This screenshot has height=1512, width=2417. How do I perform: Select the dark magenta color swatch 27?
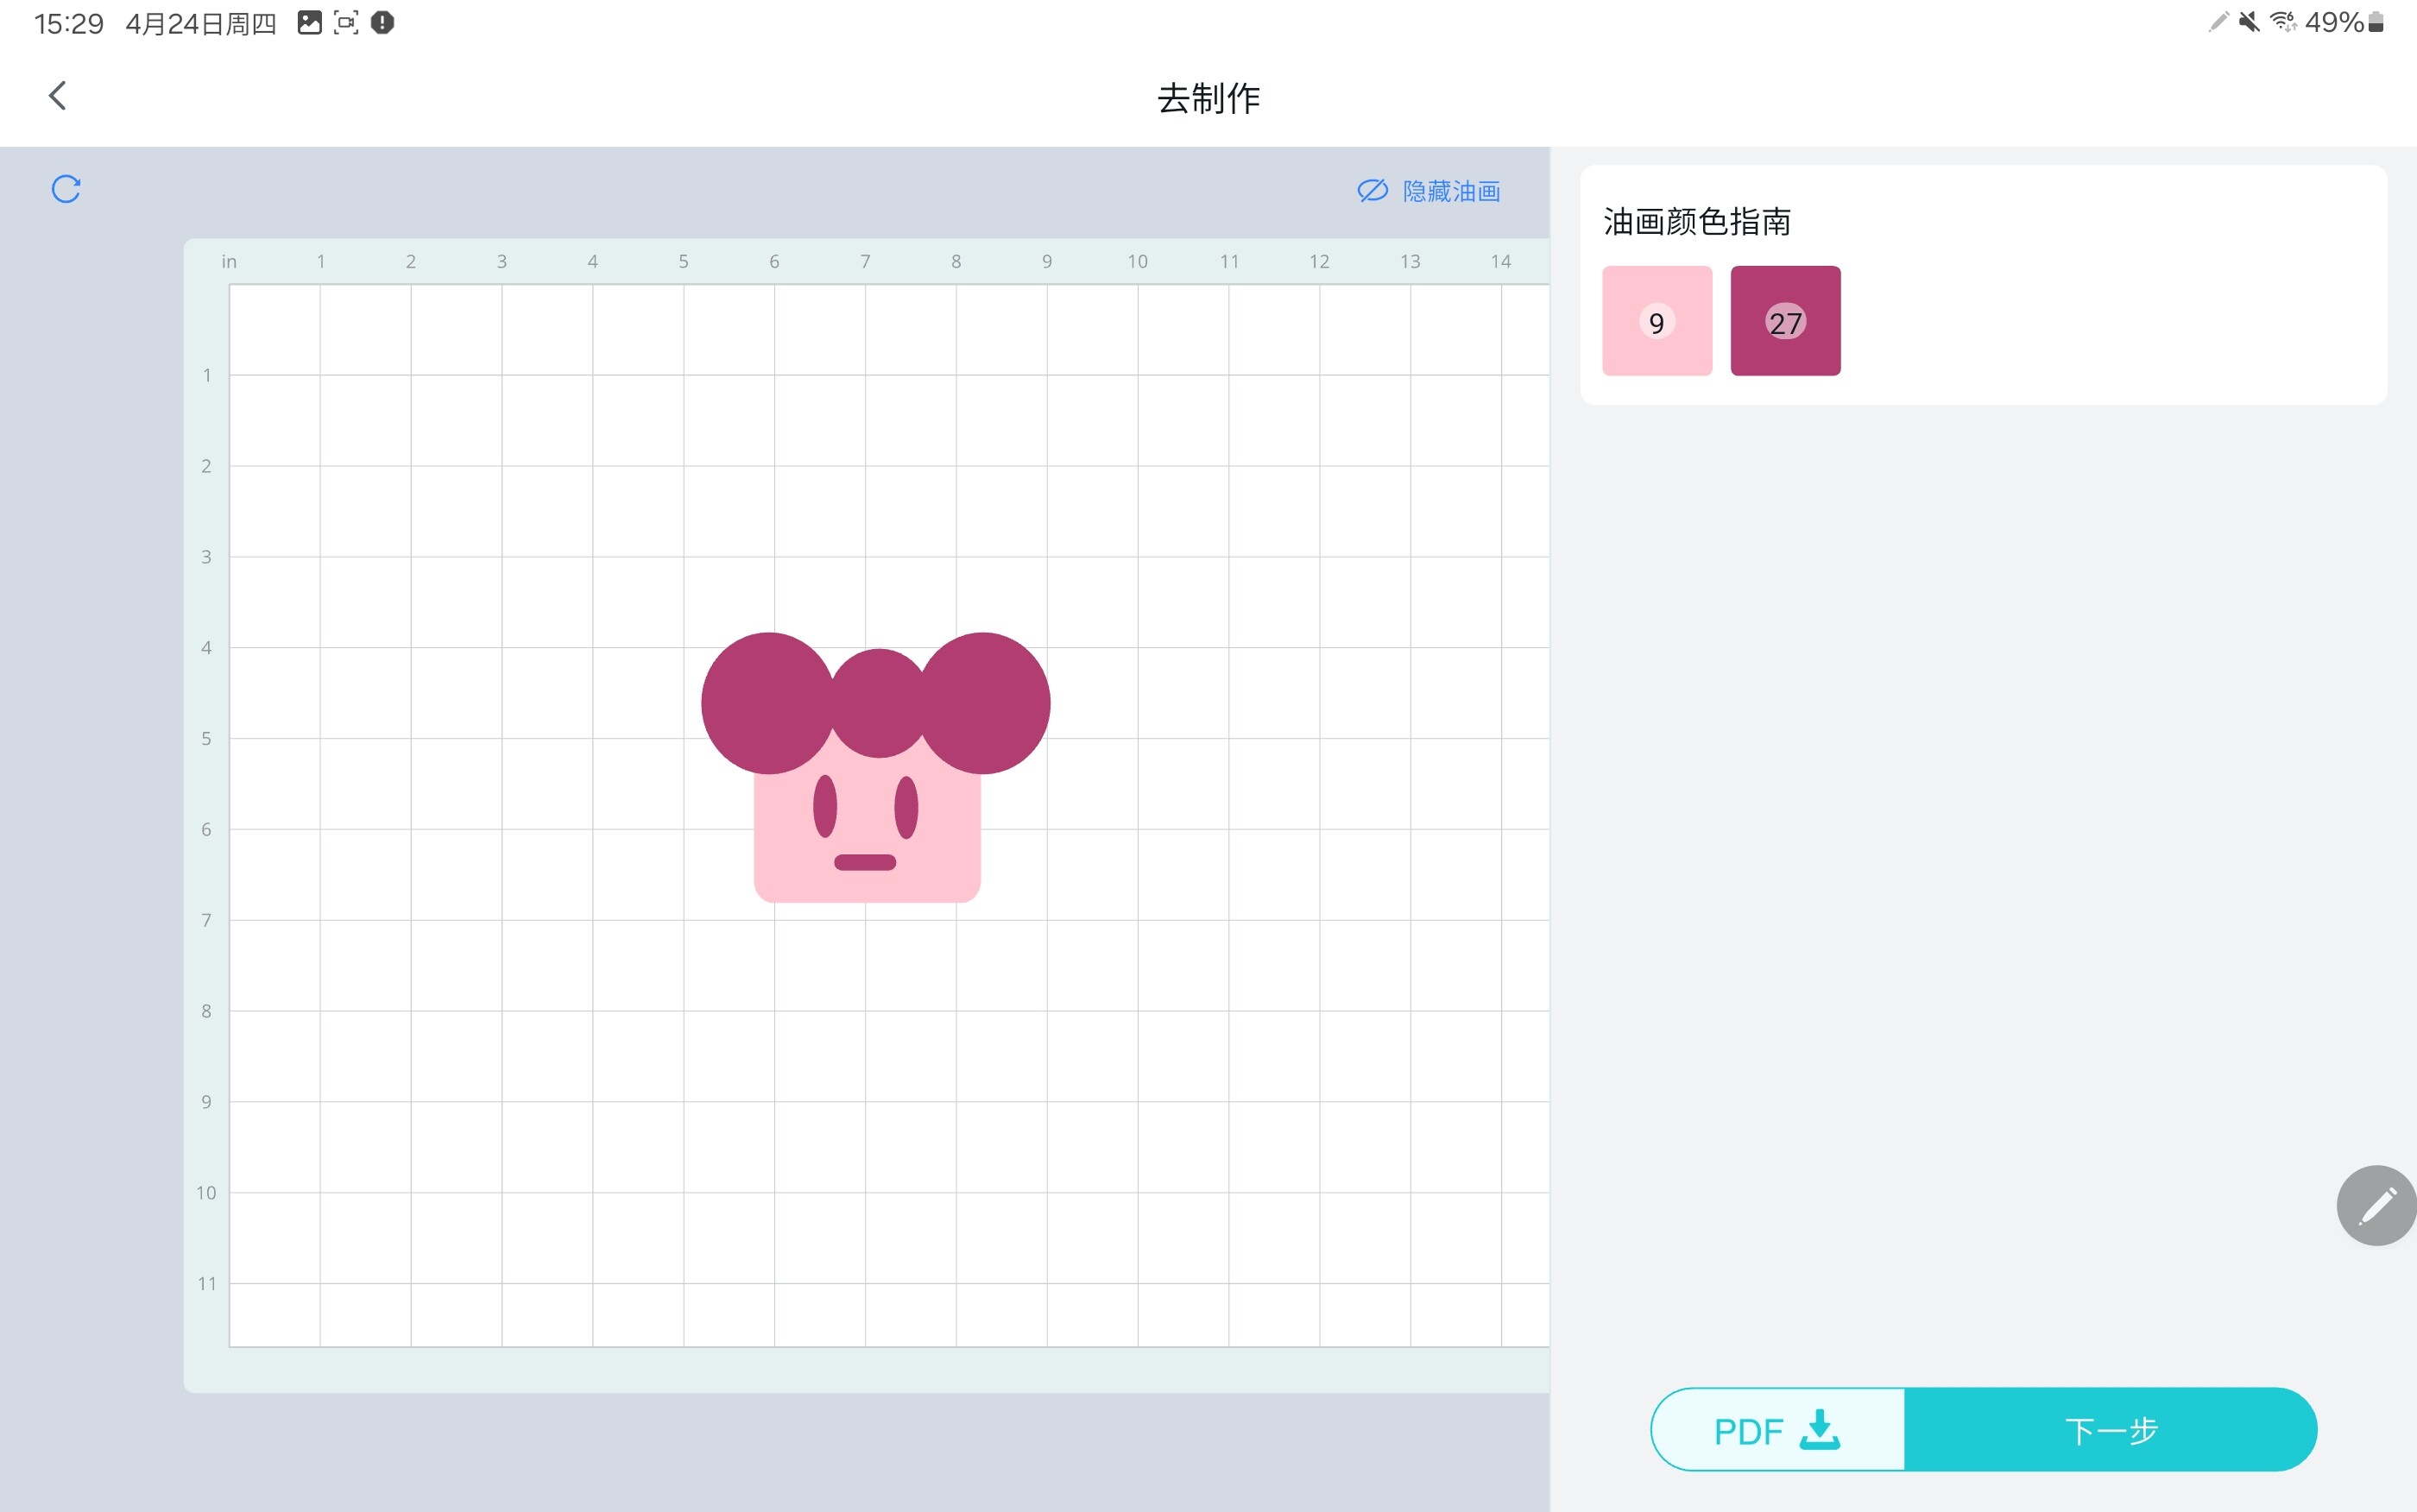(1785, 321)
